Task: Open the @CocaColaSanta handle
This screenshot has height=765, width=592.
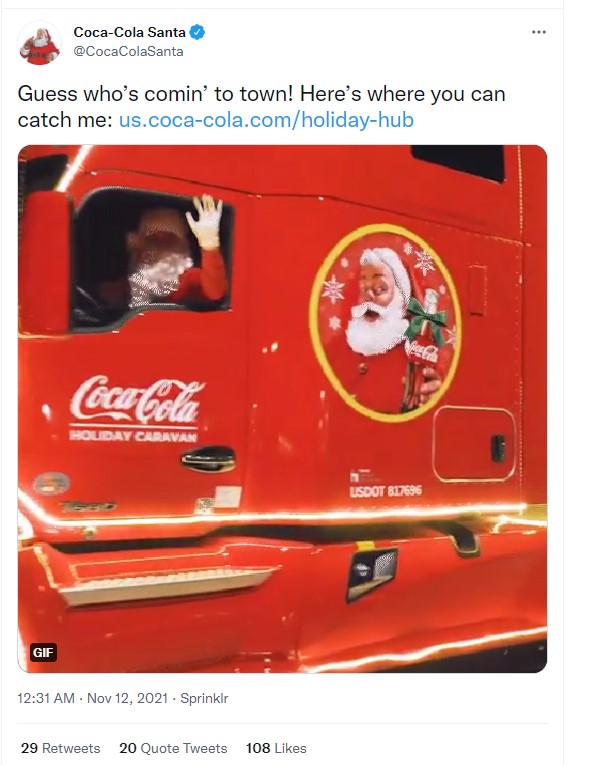Action: [x=128, y=52]
